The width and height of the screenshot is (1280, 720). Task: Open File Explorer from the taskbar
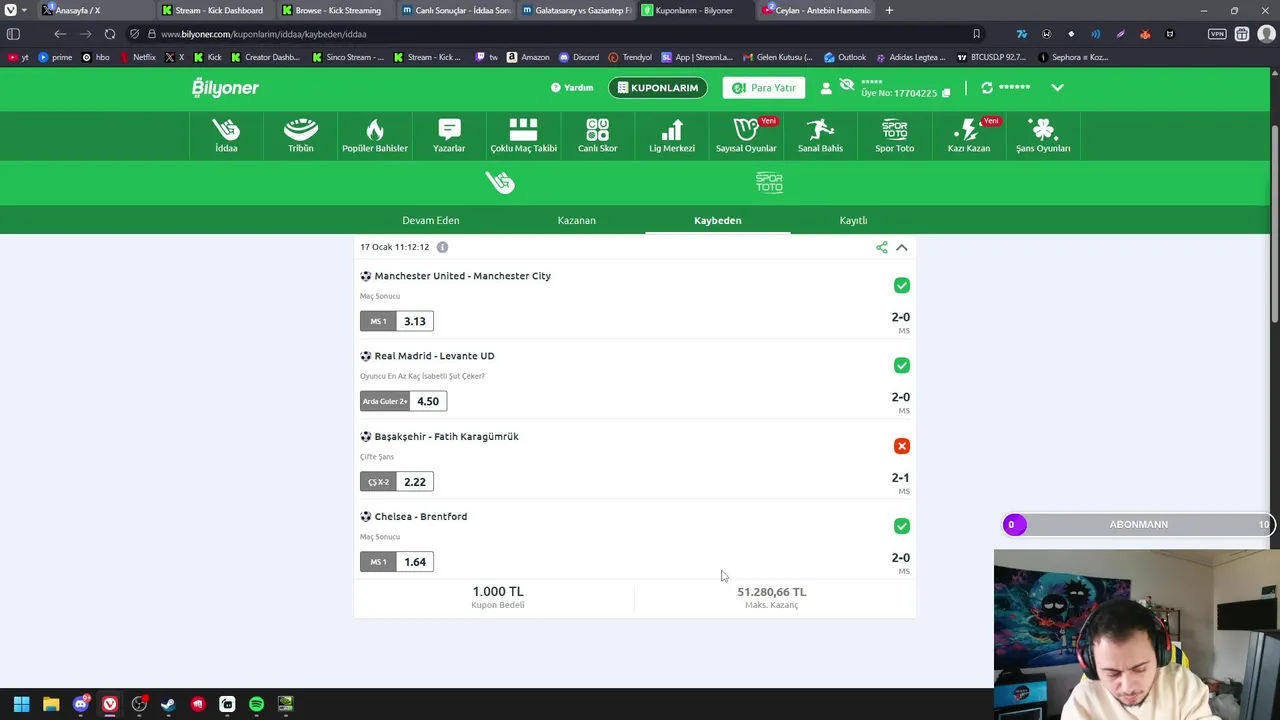coord(51,704)
